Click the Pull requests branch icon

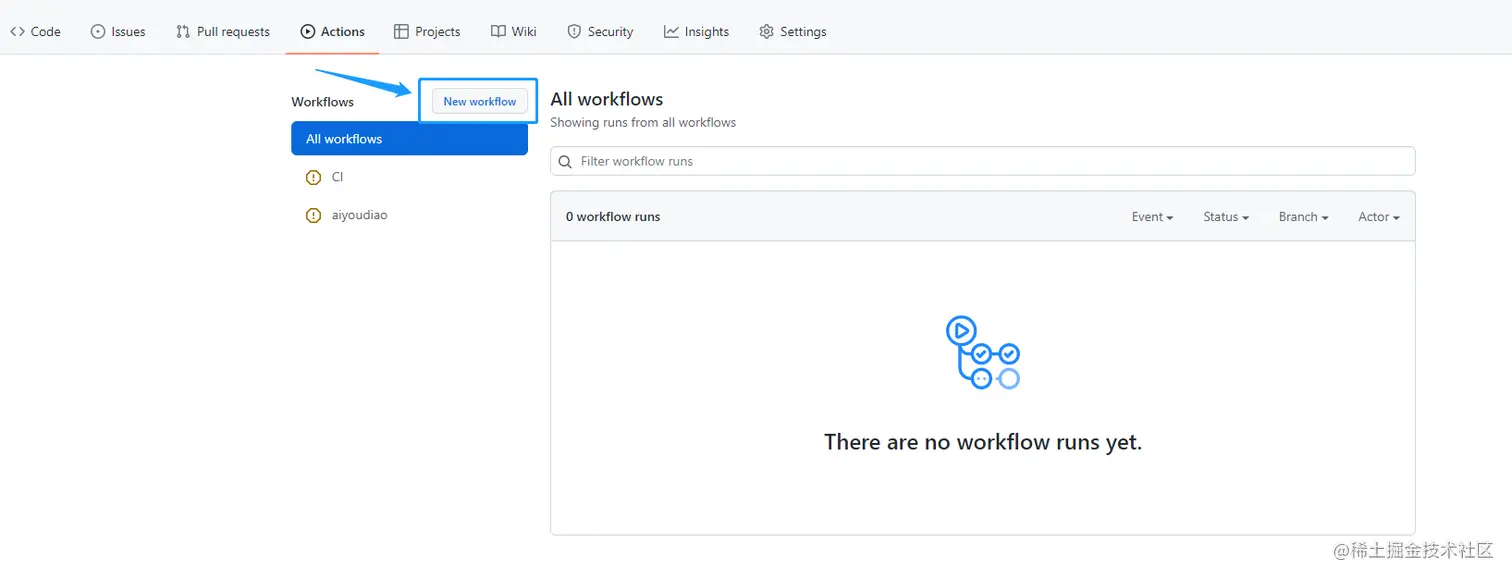click(x=183, y=32)
